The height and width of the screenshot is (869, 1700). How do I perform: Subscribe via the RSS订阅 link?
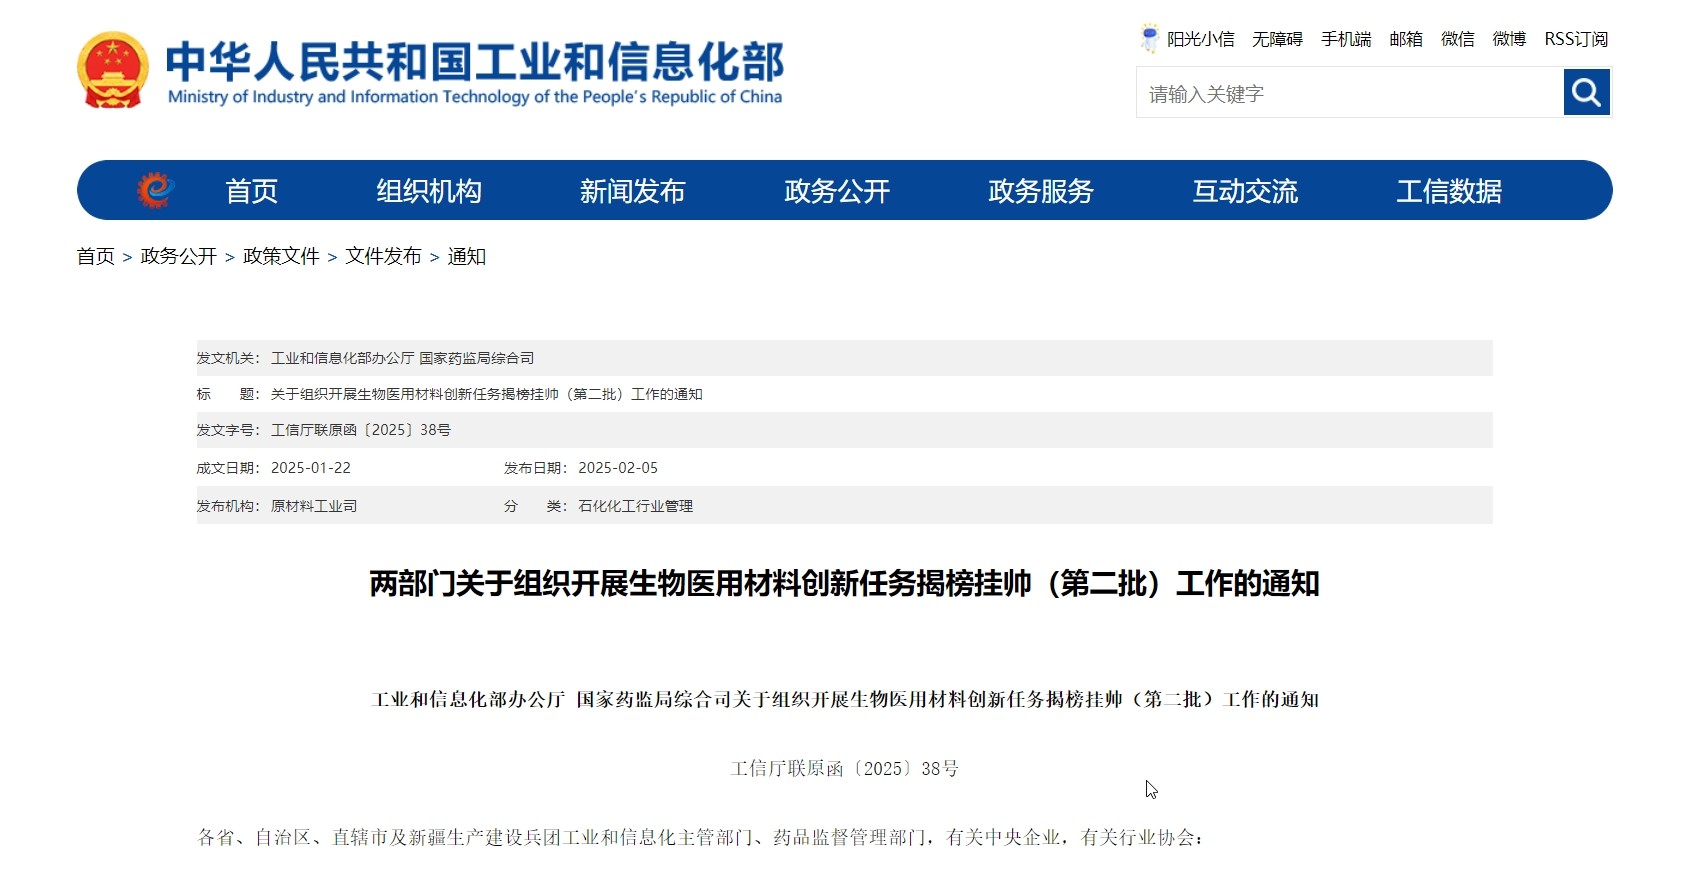tap(1575, 39)
